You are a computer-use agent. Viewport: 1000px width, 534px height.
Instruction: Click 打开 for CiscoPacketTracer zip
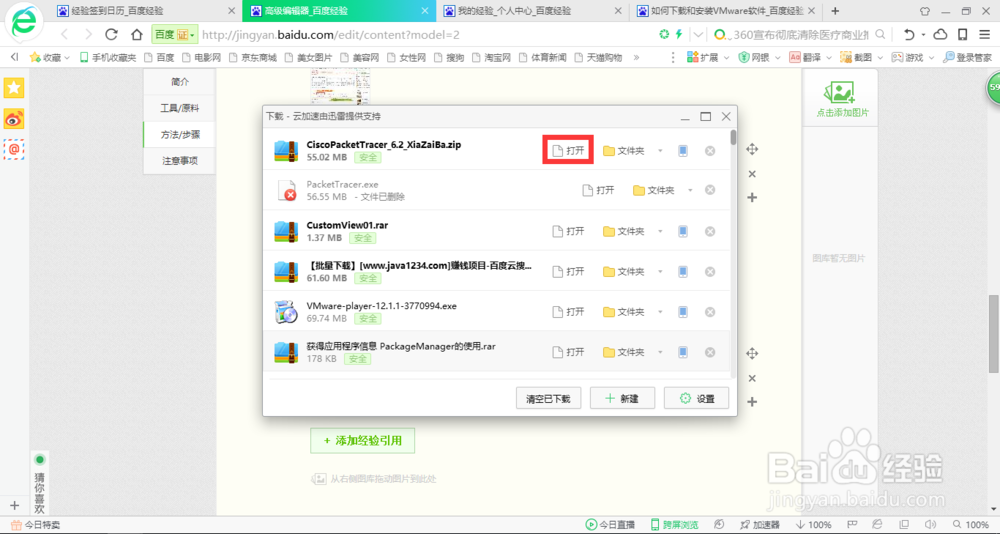568,151
